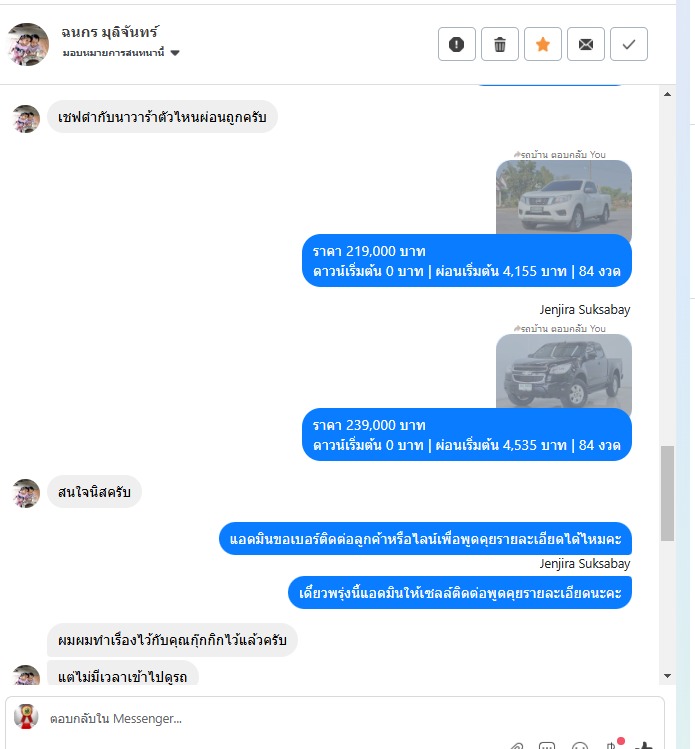Mark conversation done with checkmark button

click(x=629, y=44)
